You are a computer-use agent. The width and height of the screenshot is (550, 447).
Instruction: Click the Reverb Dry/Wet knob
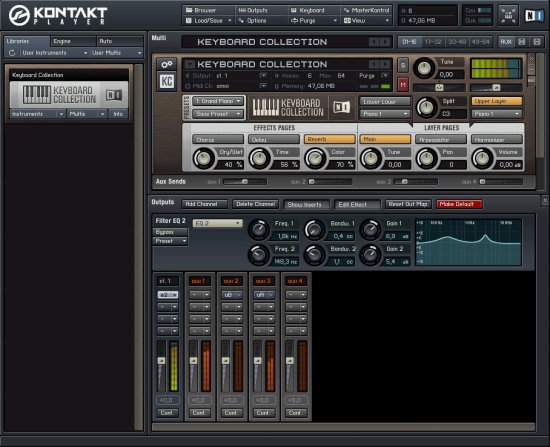pyautogui.click(x=203, y=158)
